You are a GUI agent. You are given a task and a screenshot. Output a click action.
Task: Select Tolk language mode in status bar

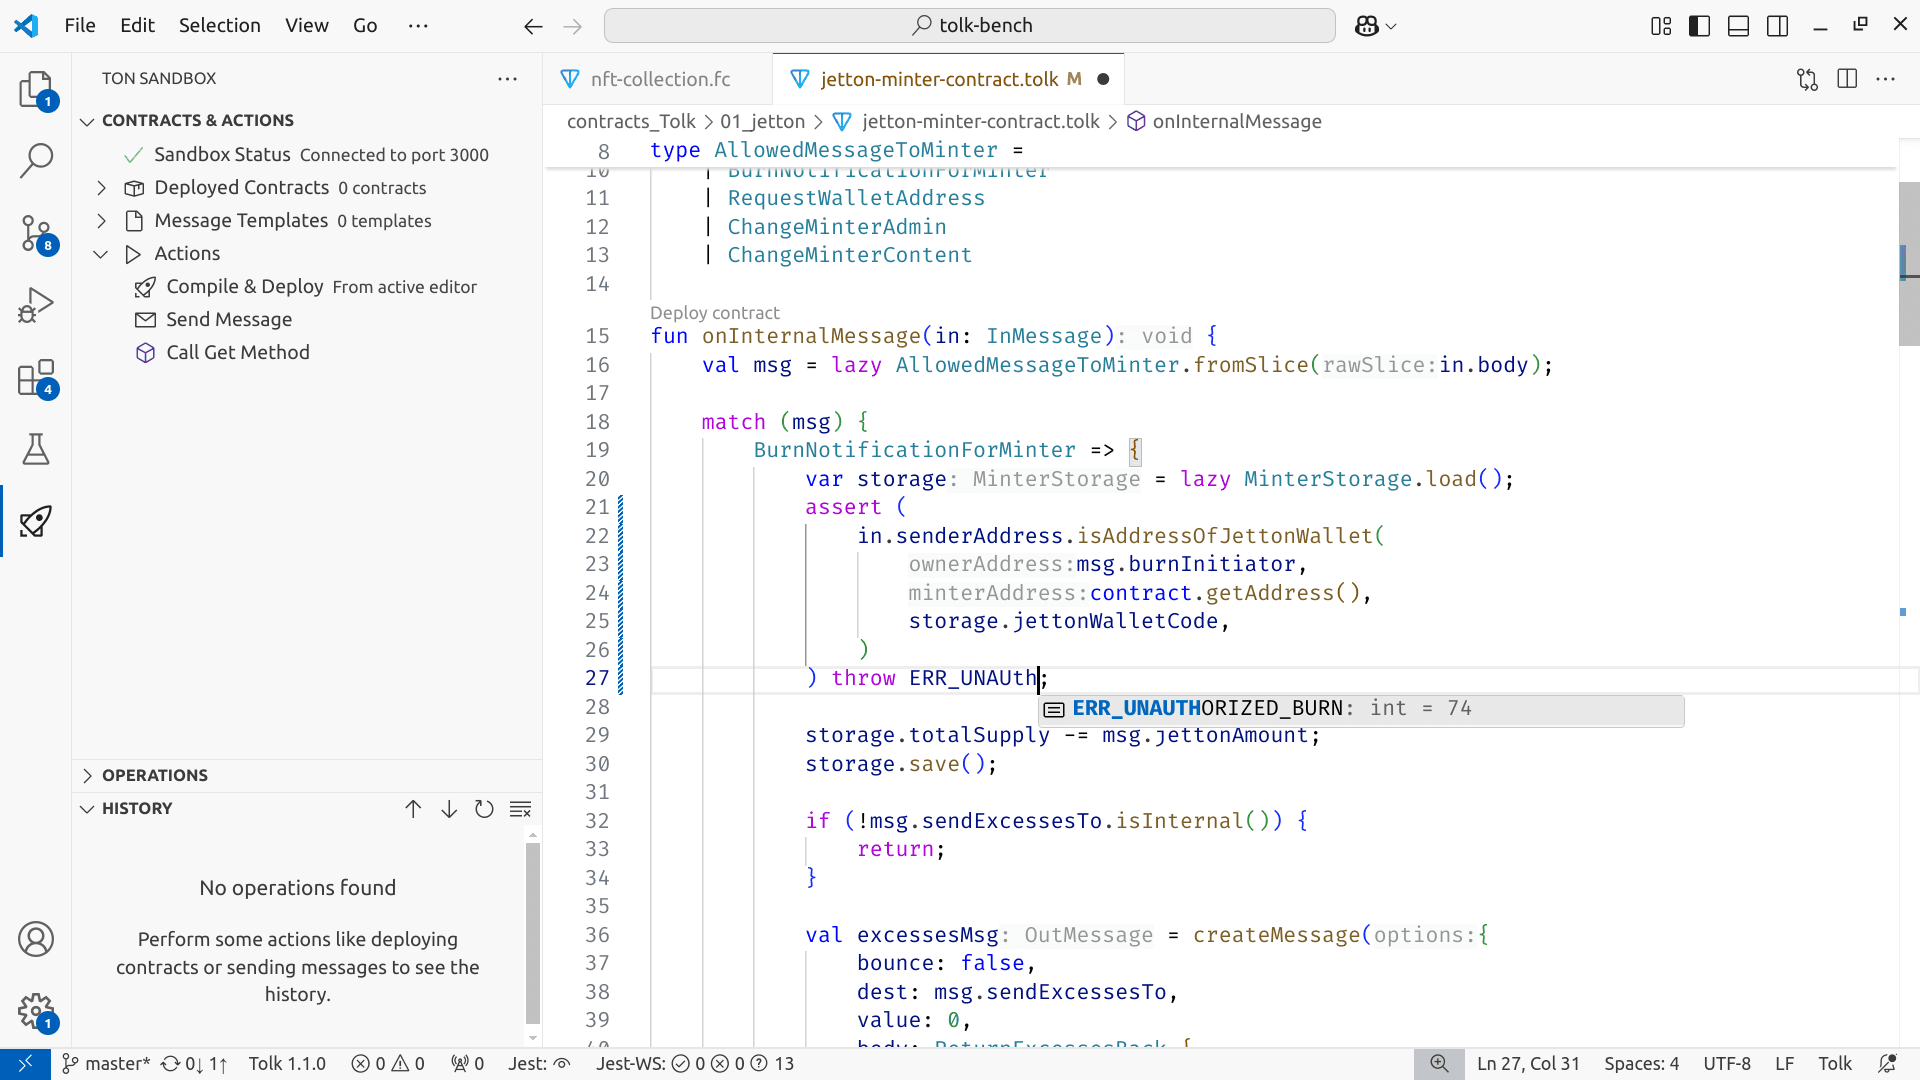(1835, 1064)
